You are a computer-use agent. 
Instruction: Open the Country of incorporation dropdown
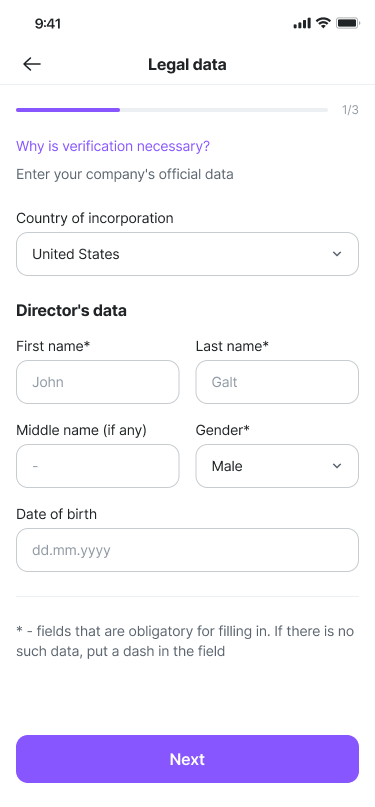(187, 254)
